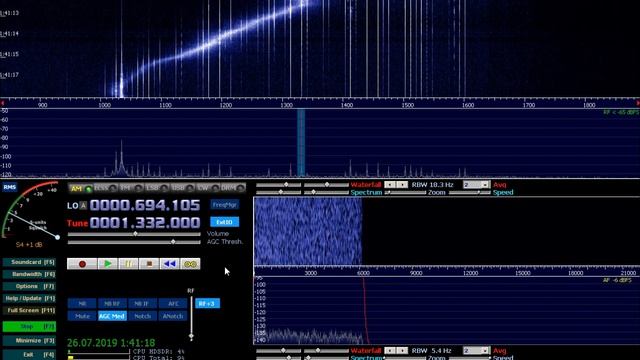The height and width of the screenshot is (360, 640).
Task: Click the RF +3 gain button
Action: tap(207, 304)
